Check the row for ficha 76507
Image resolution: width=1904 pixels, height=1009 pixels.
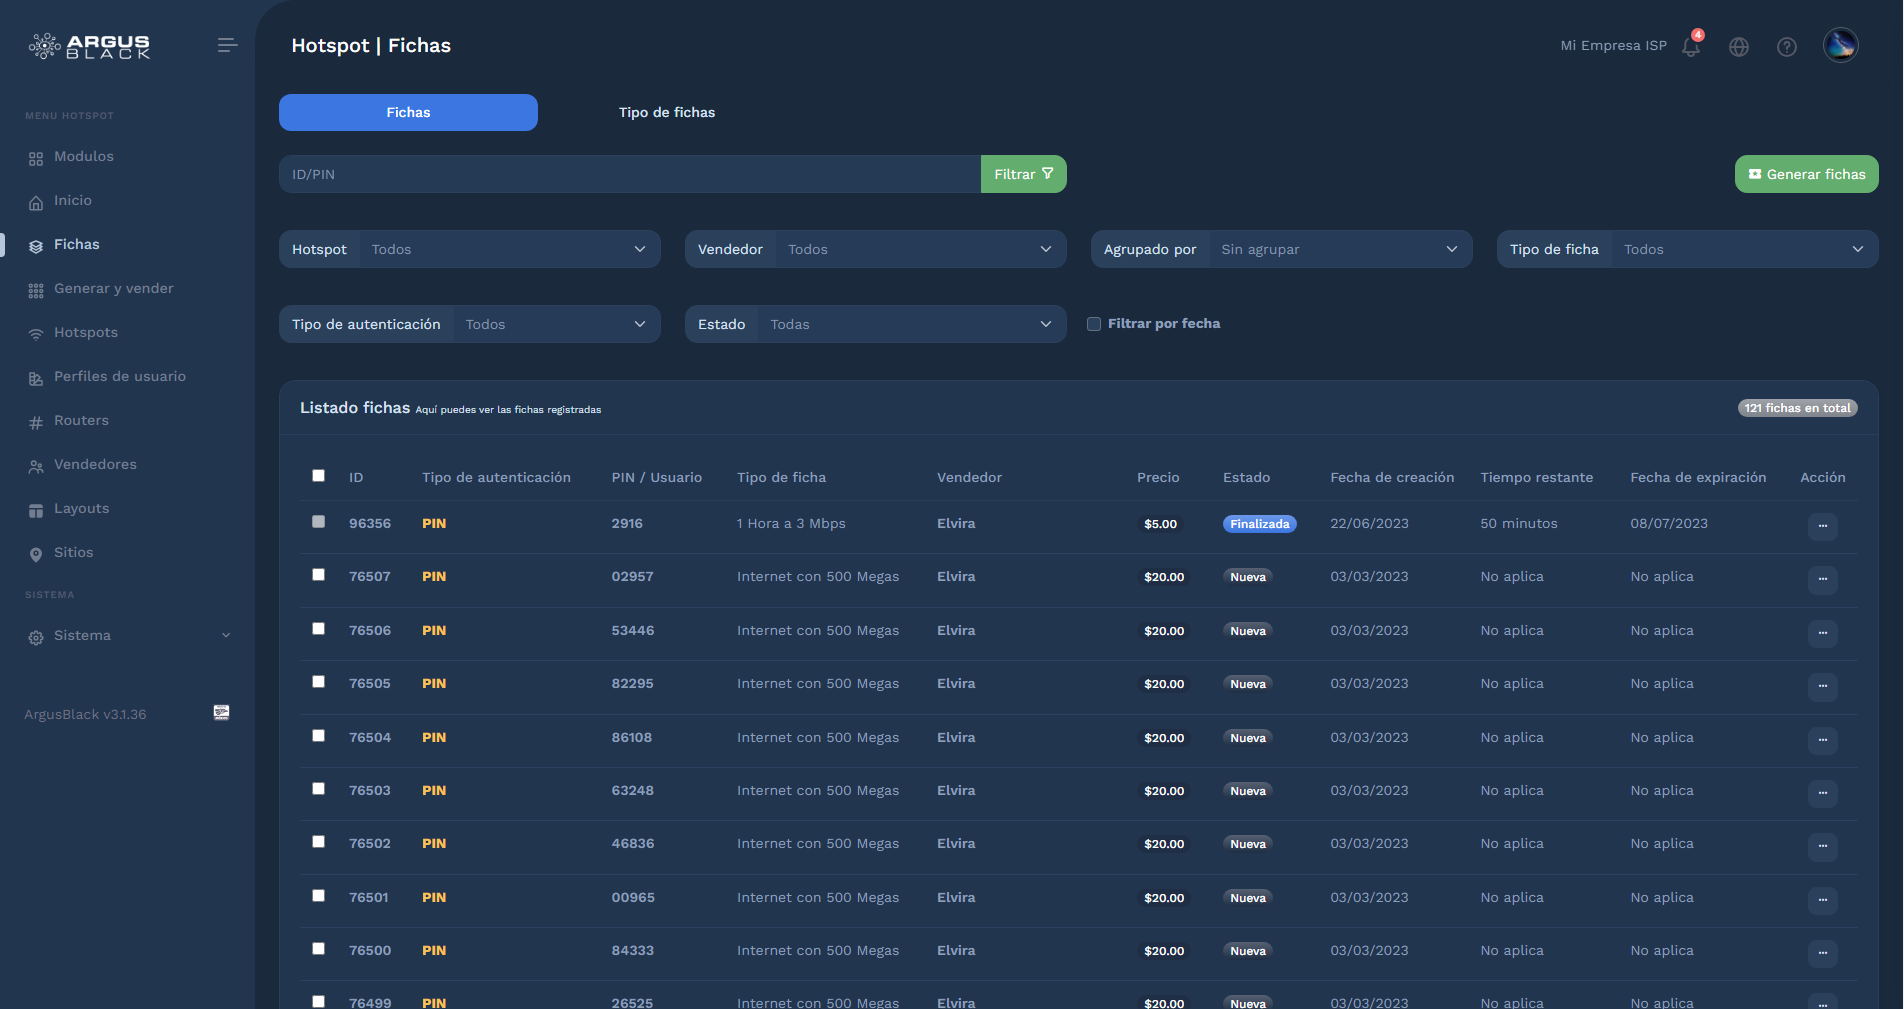pyautogui.click(x=318, y=575)
